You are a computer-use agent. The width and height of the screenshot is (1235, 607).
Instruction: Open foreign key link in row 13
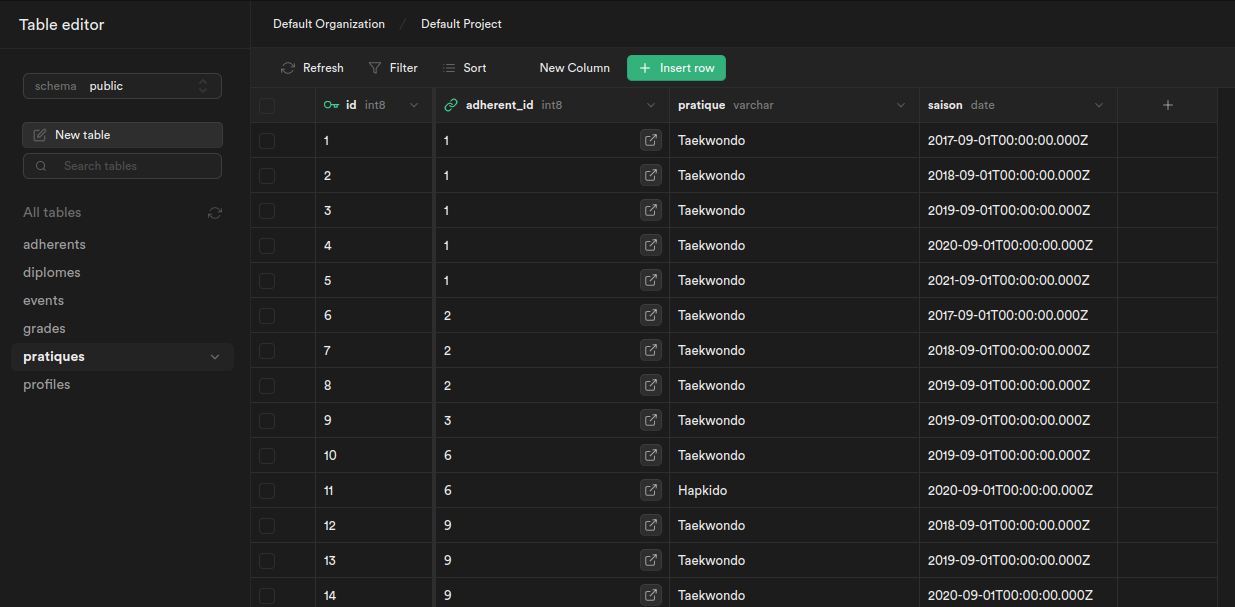(651, 561)
